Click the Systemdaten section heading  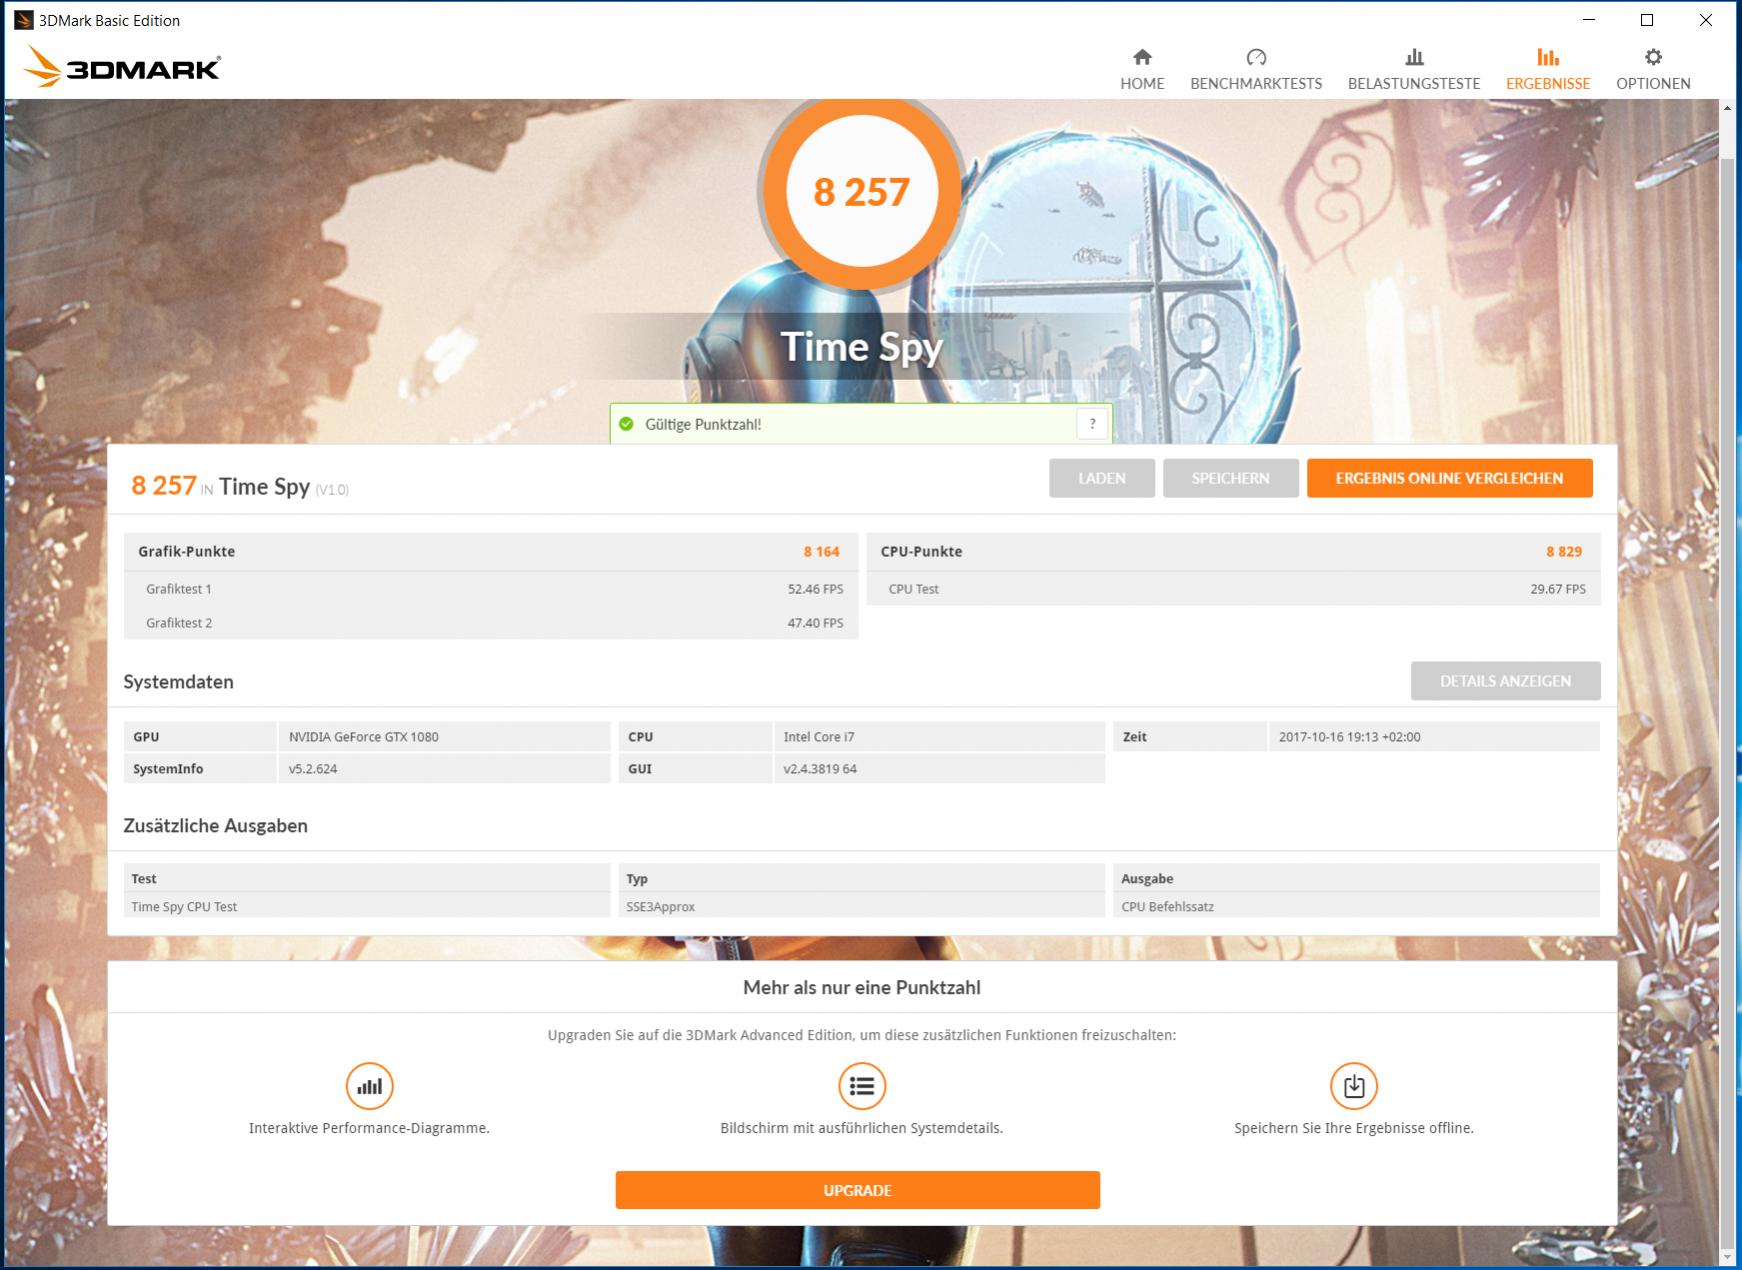coord(178,682)
